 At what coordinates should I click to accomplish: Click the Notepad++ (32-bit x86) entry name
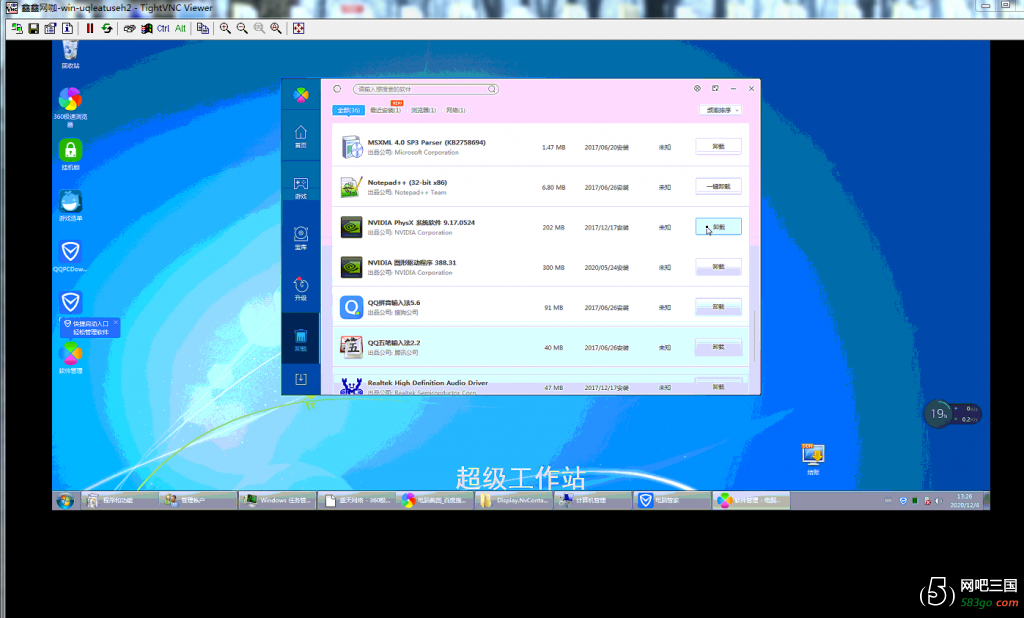coord(407,182)
